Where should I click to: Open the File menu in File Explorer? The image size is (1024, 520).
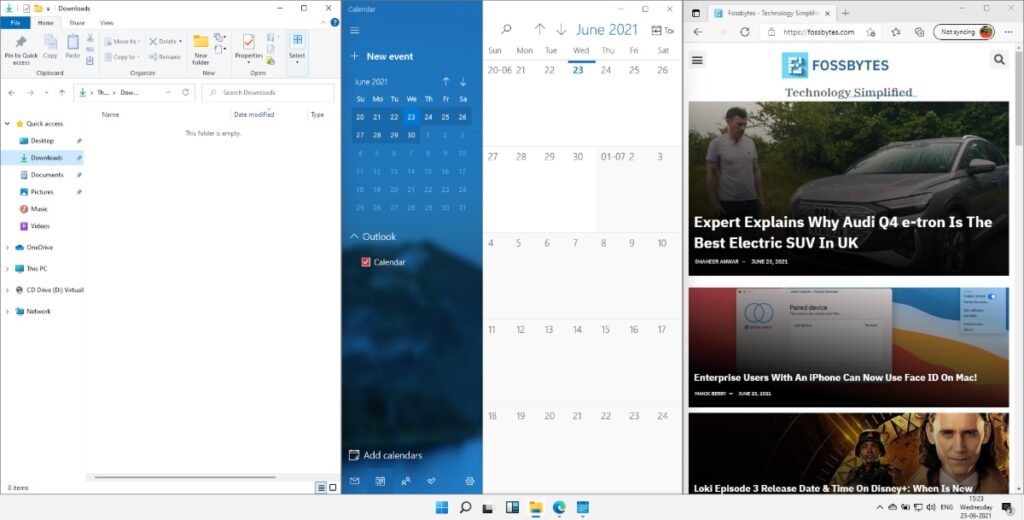pyautogui.click(x=15, y=23)
